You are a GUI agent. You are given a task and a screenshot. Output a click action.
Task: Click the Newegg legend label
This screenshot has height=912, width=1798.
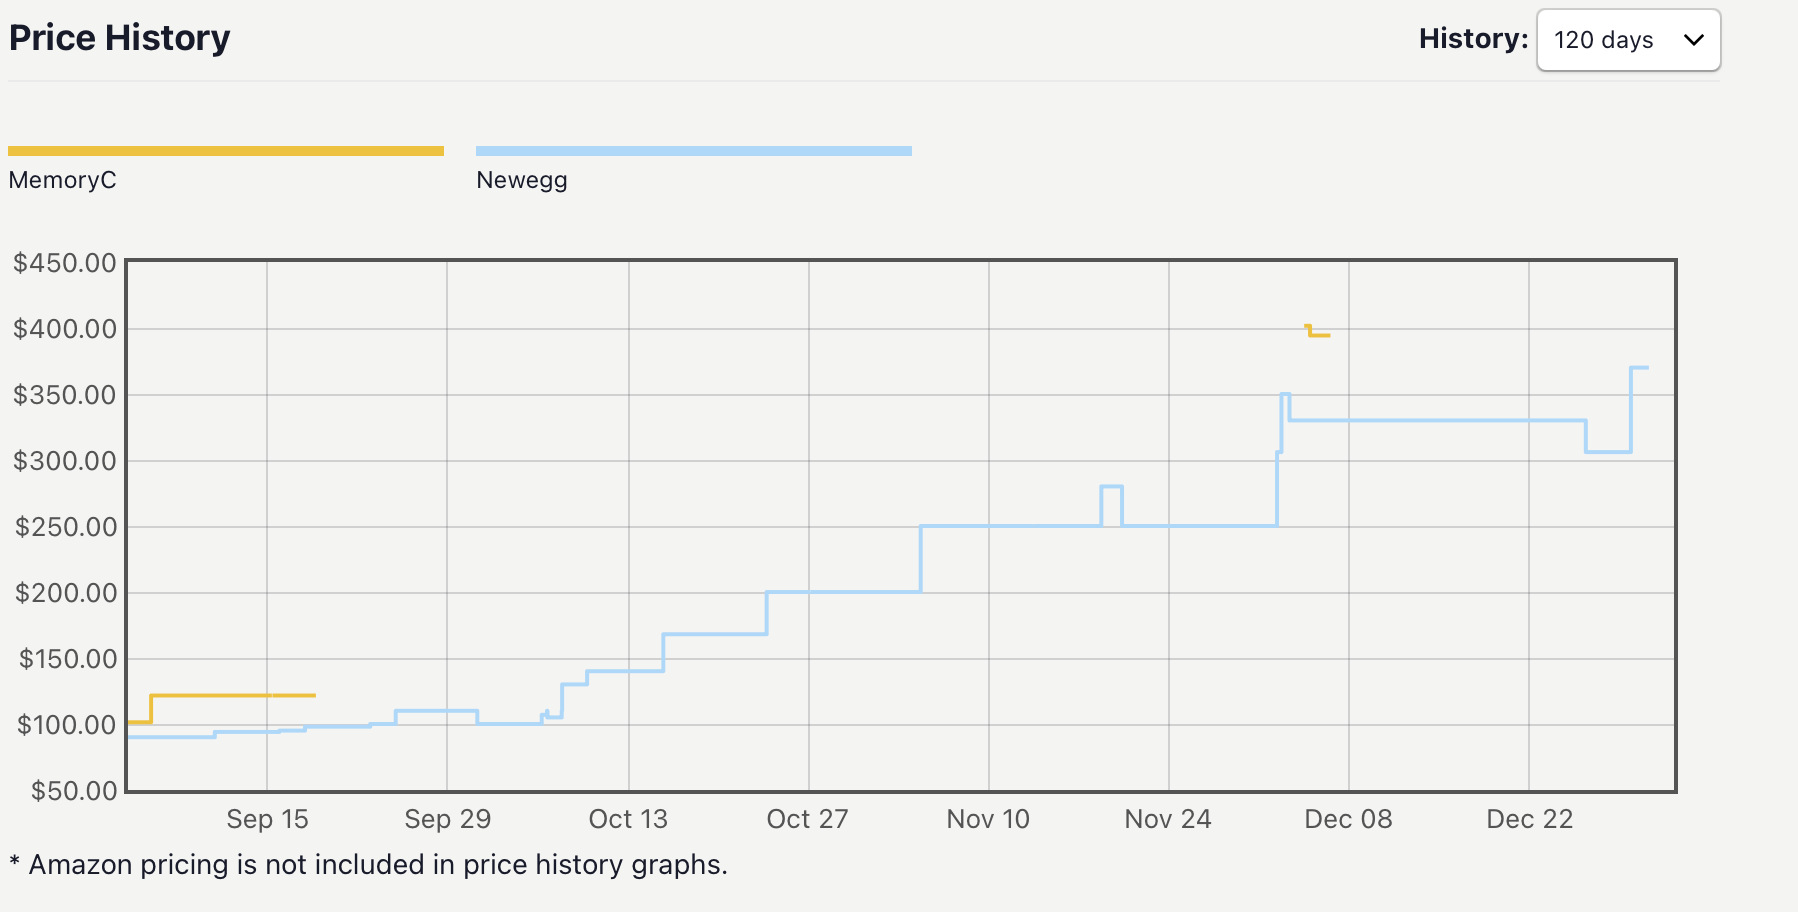(x=521, y=180)
